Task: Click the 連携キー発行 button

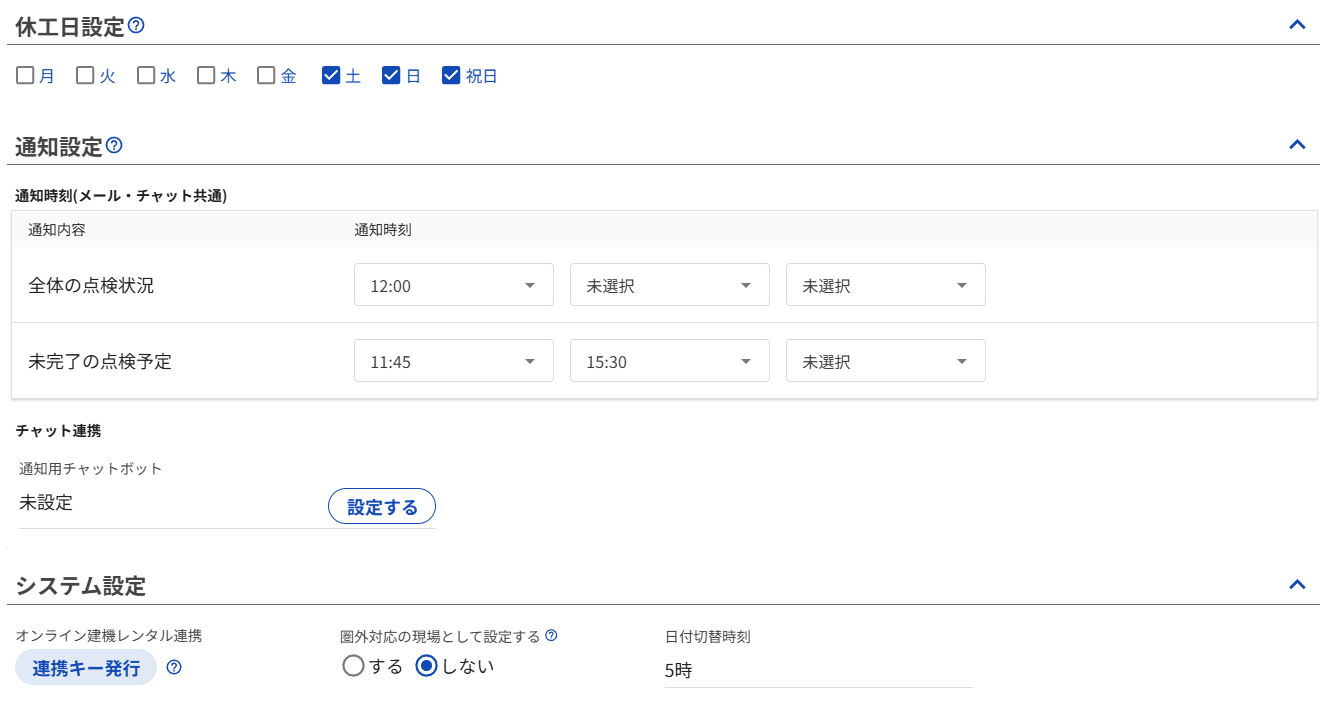Action: [86, 668]
